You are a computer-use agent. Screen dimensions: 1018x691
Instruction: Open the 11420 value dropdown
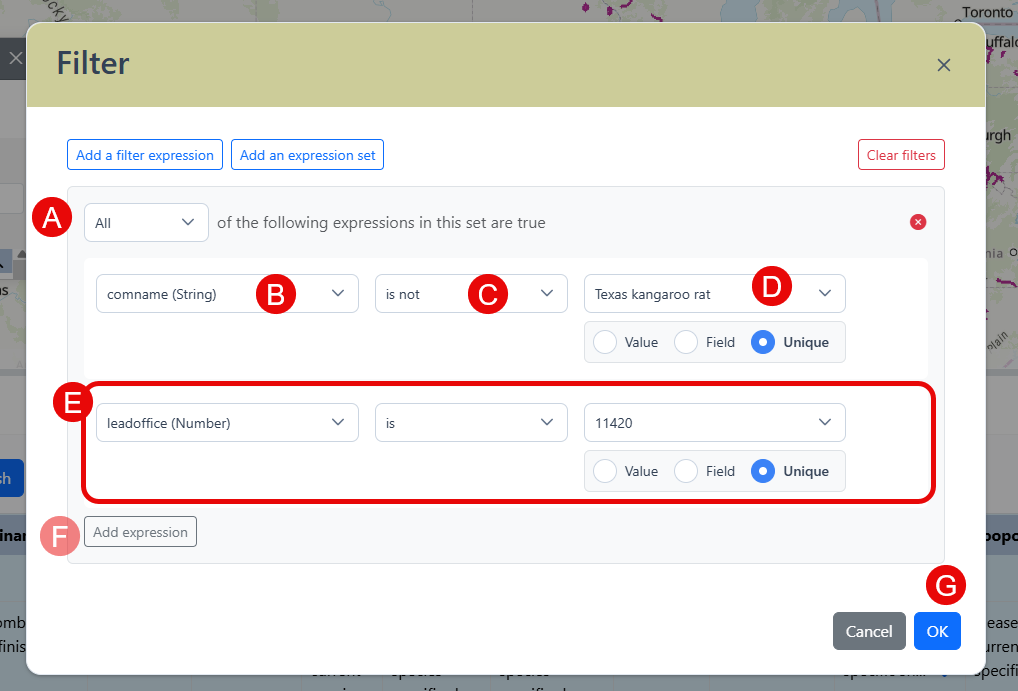tap(715, 423)
